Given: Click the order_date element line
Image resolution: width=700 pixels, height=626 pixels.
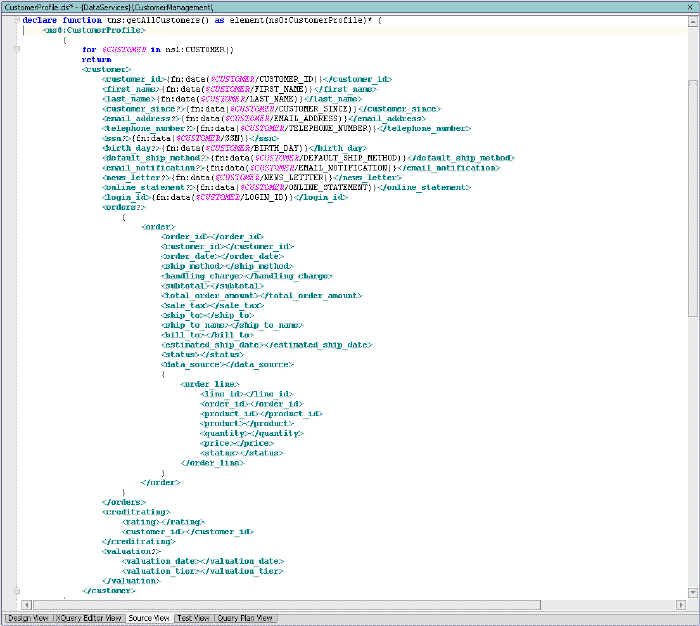Looking at the screenshot, I should pyautogui.click(x=222, y=256).
